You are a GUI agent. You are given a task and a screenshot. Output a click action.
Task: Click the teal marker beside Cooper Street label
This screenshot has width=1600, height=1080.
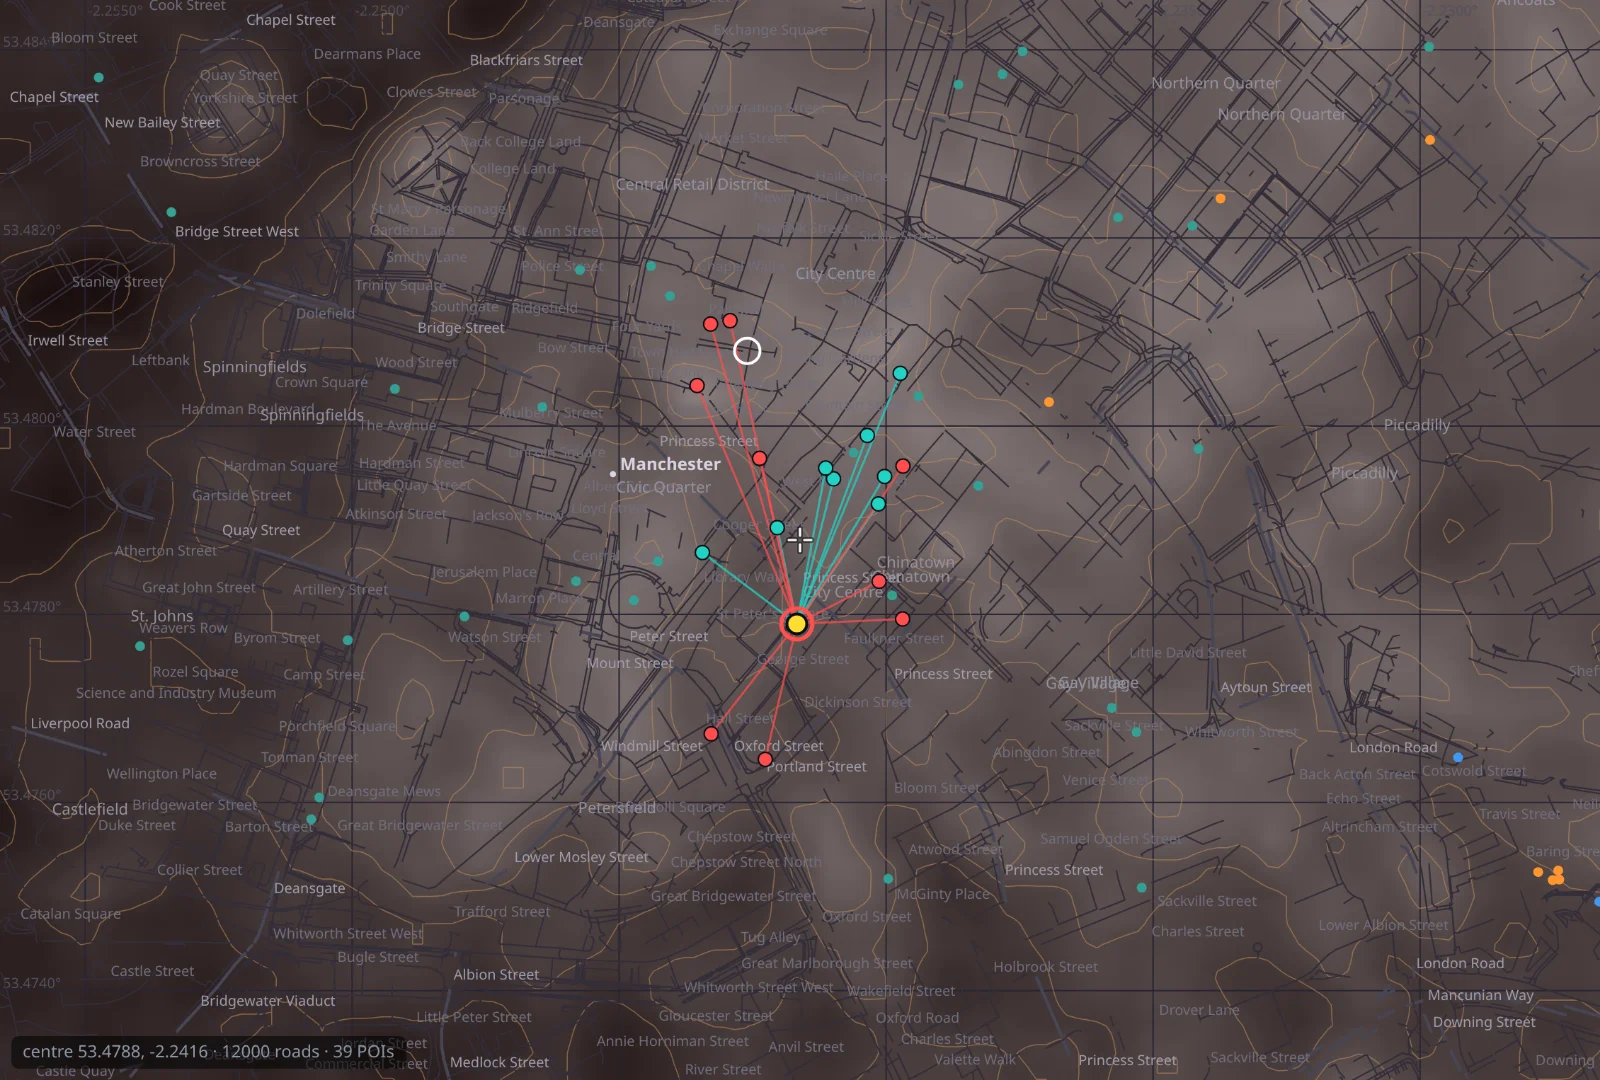777,527
